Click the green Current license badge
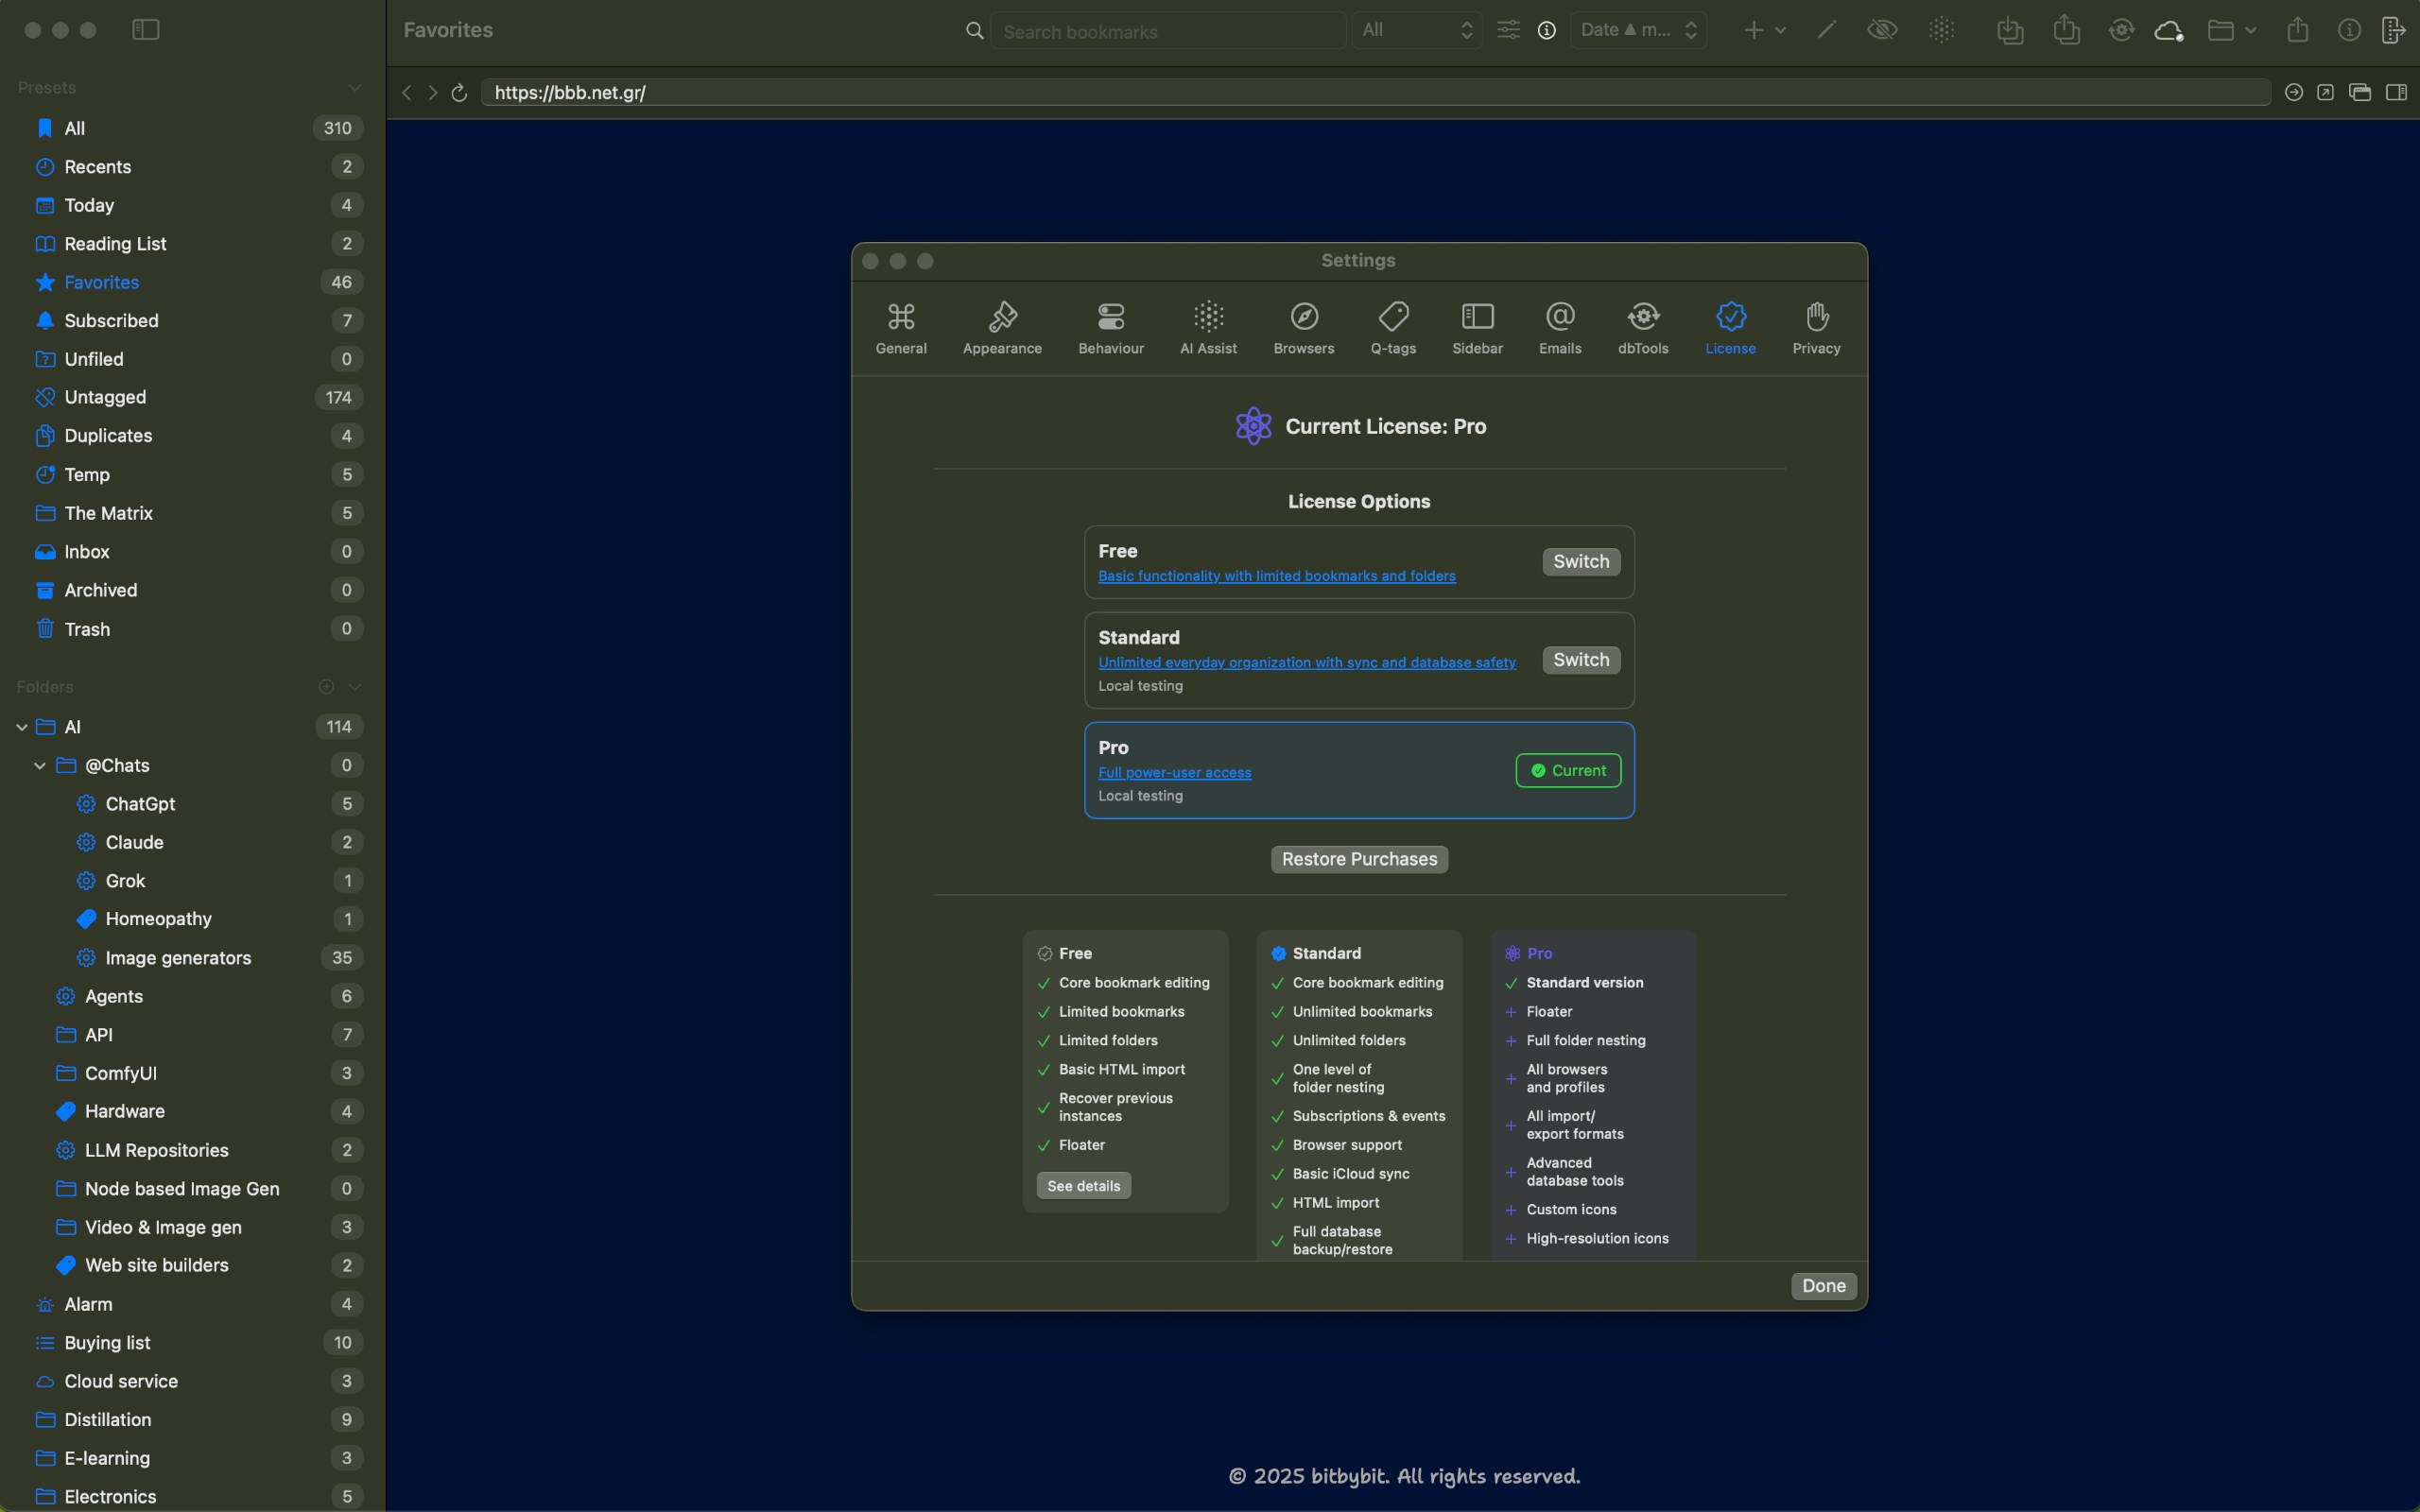Image resolution: width=2420 pixels, height=1512 pixels. (x=1568, y=770)
